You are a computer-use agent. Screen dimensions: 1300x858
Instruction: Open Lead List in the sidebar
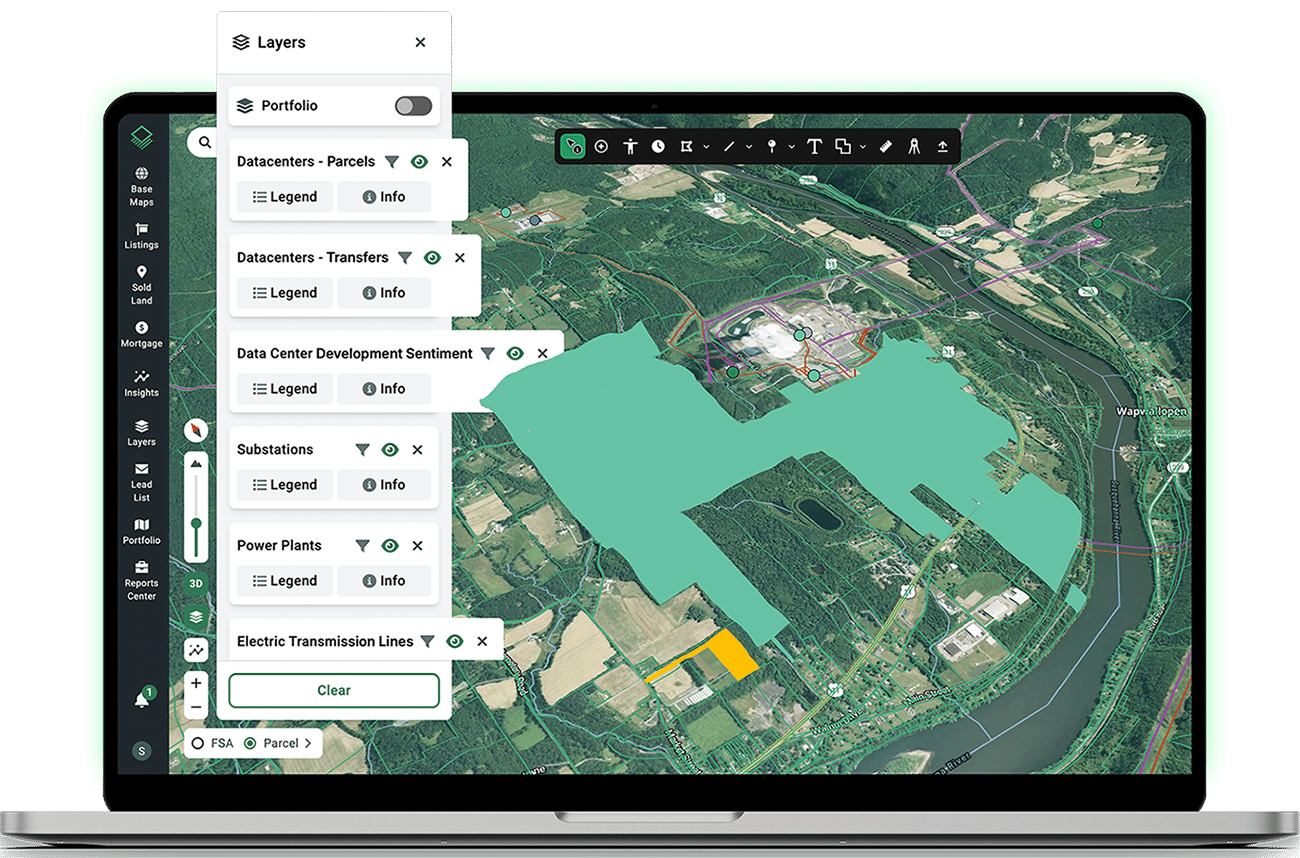click(x=141, y=482)
